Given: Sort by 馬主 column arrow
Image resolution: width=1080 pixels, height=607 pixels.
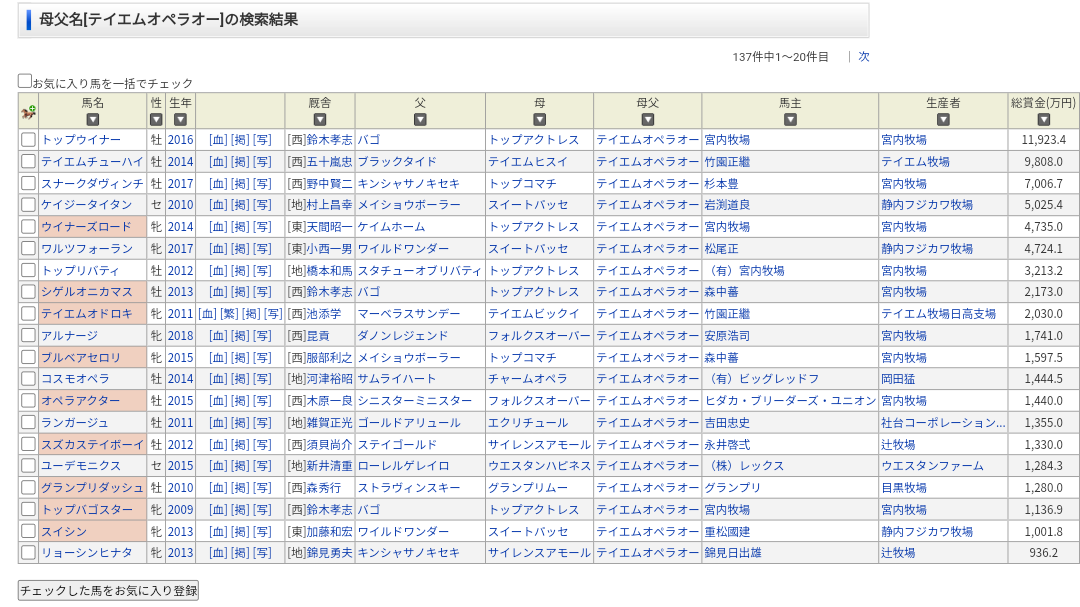Looking at the screenshot, I should (x=790, y=120).
